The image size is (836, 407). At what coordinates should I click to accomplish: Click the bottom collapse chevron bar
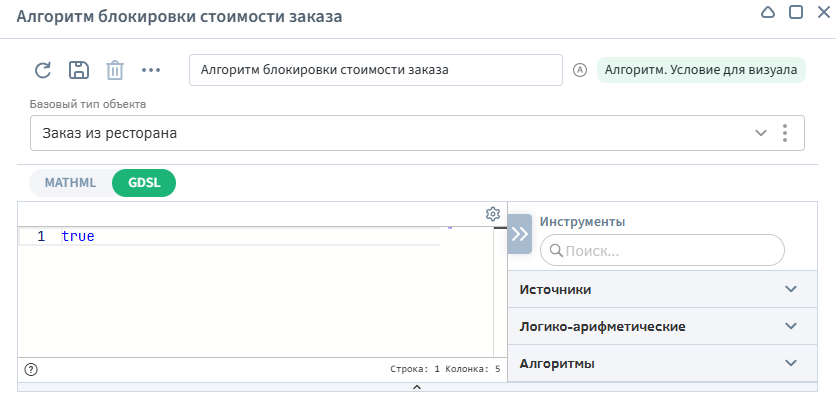pyautogui.click(x=417, y=386)
